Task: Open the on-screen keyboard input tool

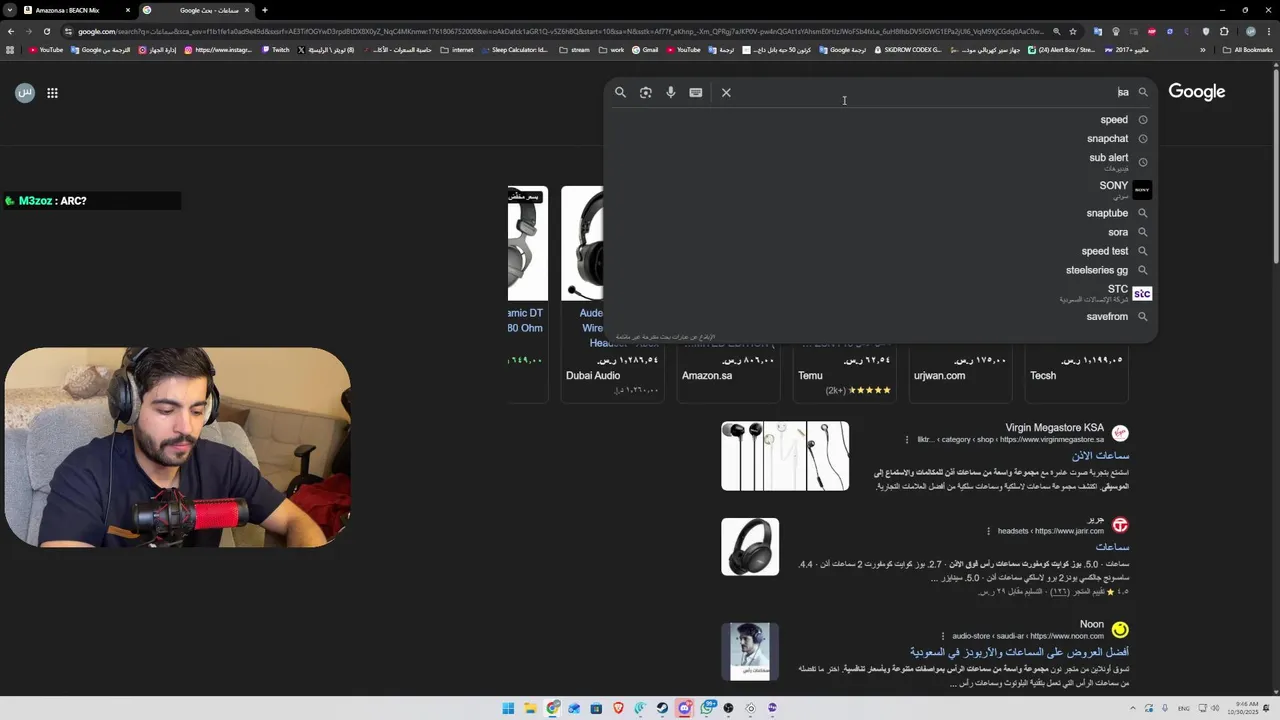Action: pos(696,92)
